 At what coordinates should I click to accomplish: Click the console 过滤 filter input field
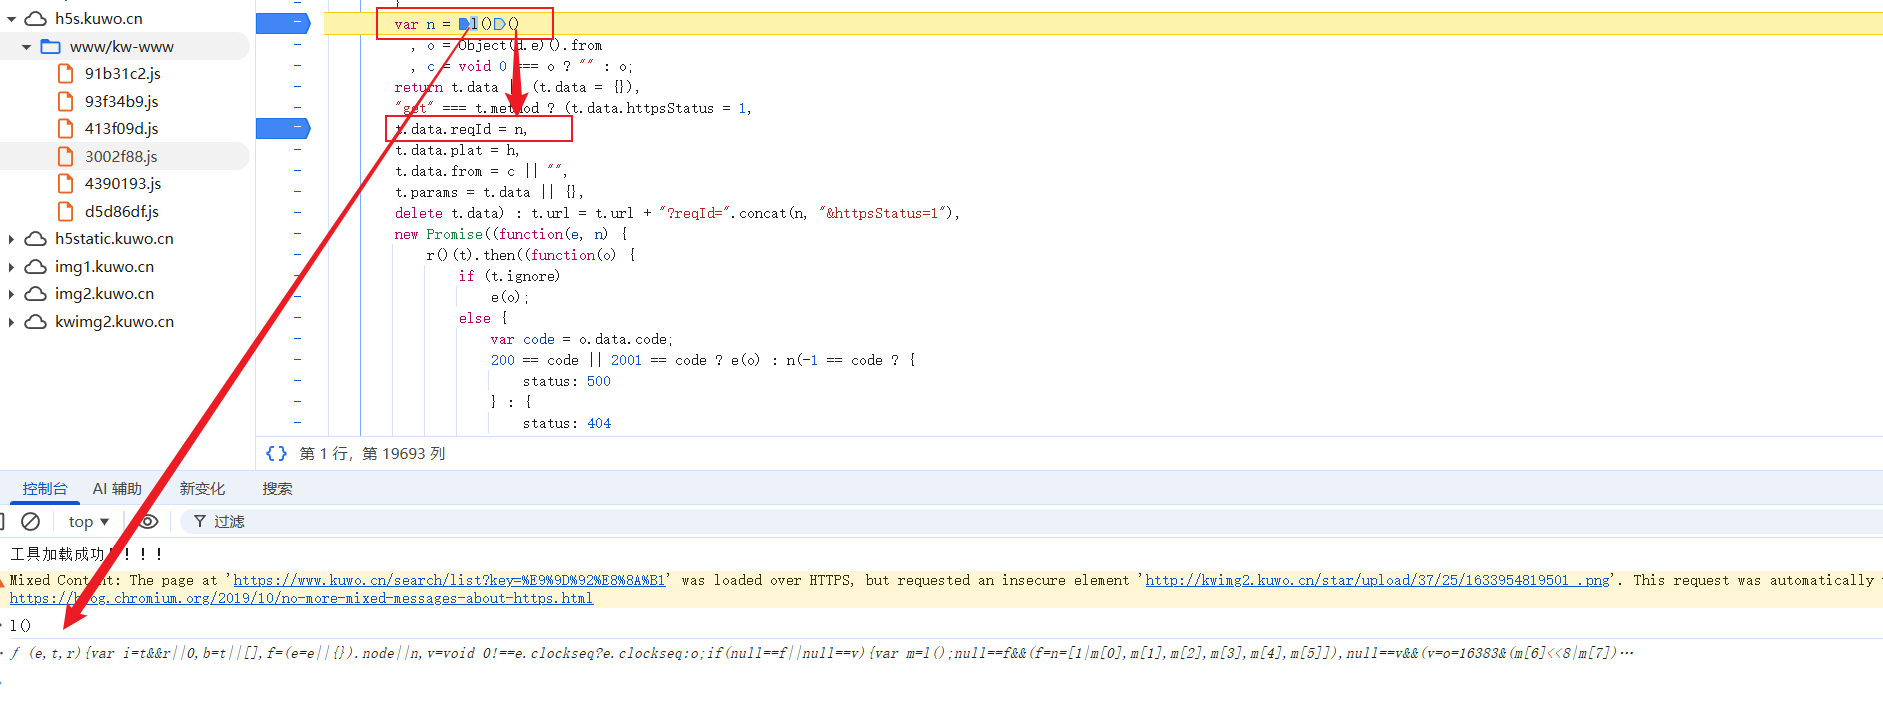(x=600, y=522)
